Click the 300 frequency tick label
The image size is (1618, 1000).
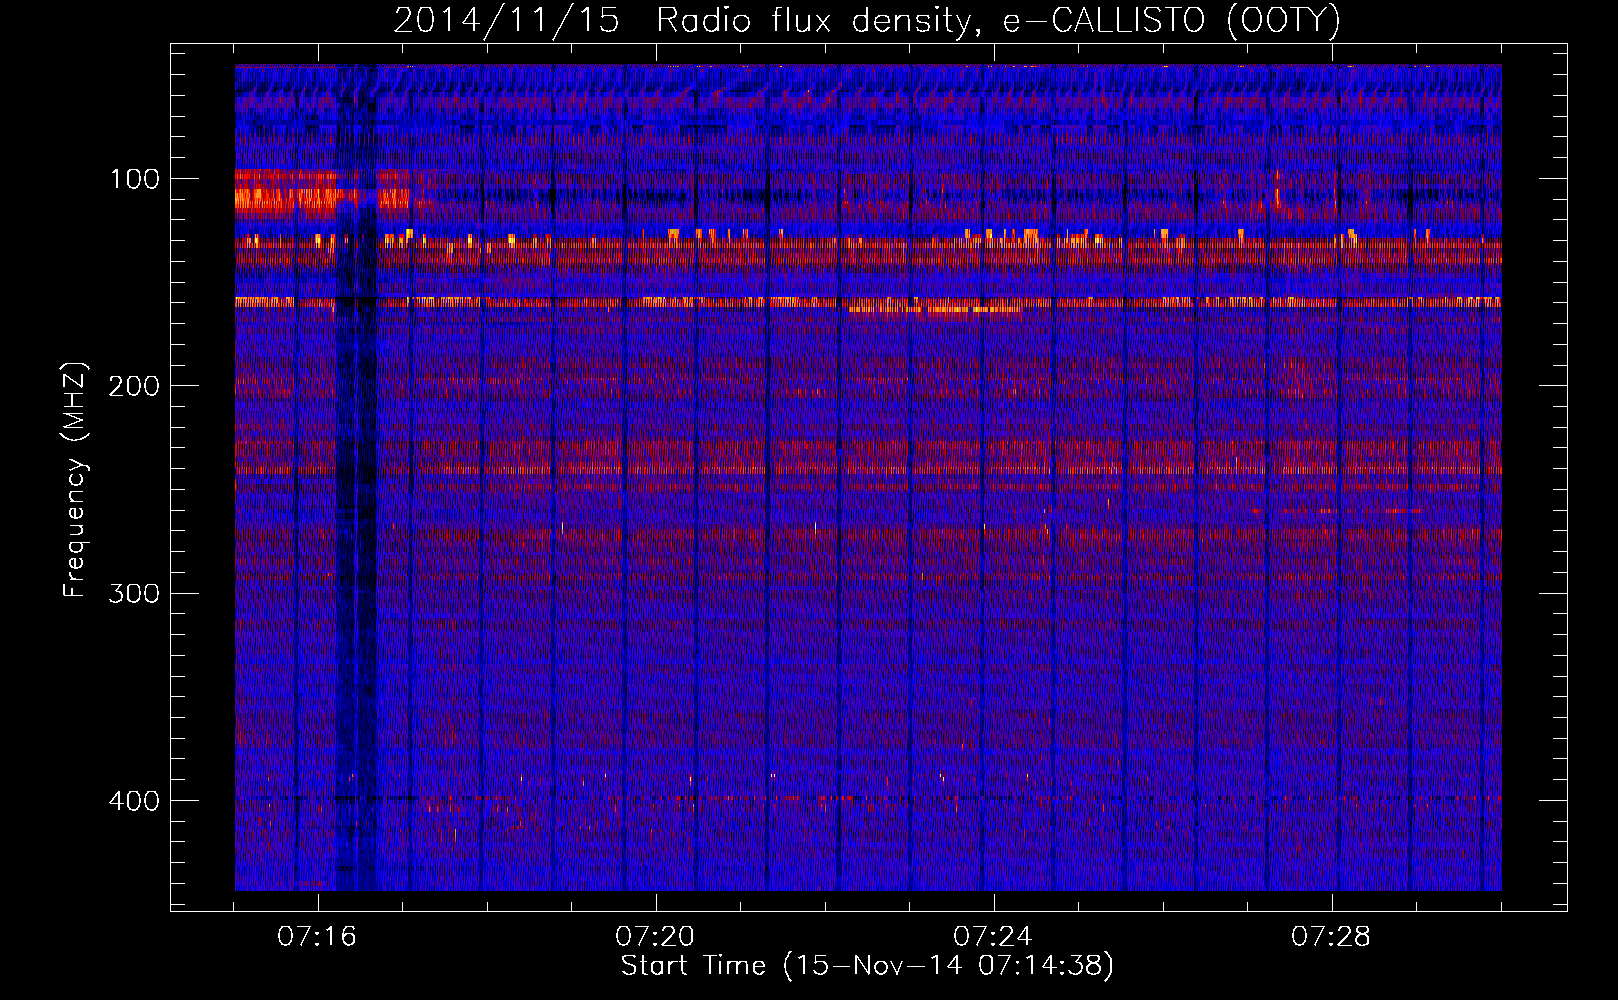click(133, 594)
